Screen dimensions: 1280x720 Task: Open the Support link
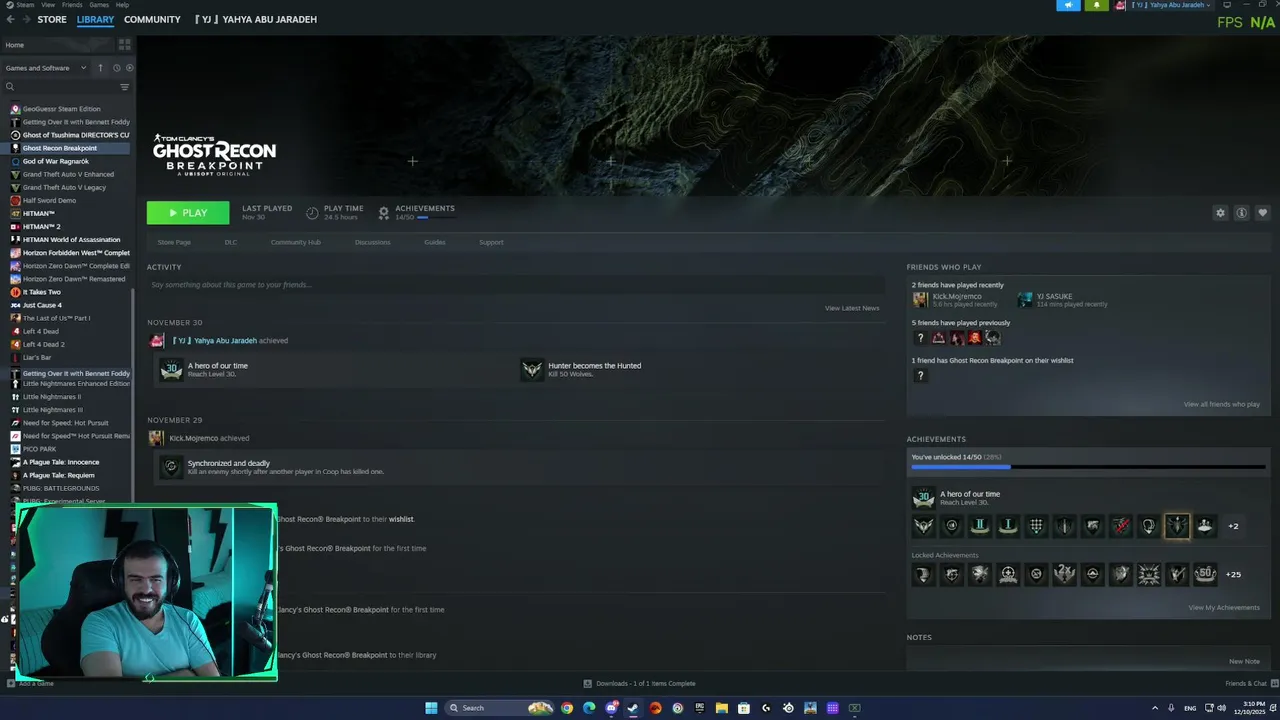coord(491,242)
